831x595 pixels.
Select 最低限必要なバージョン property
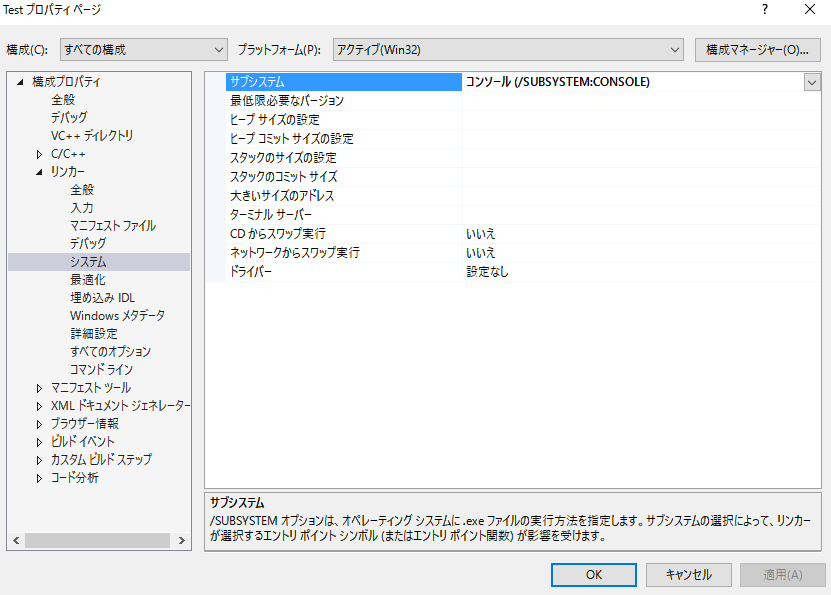tap(344, 101)
